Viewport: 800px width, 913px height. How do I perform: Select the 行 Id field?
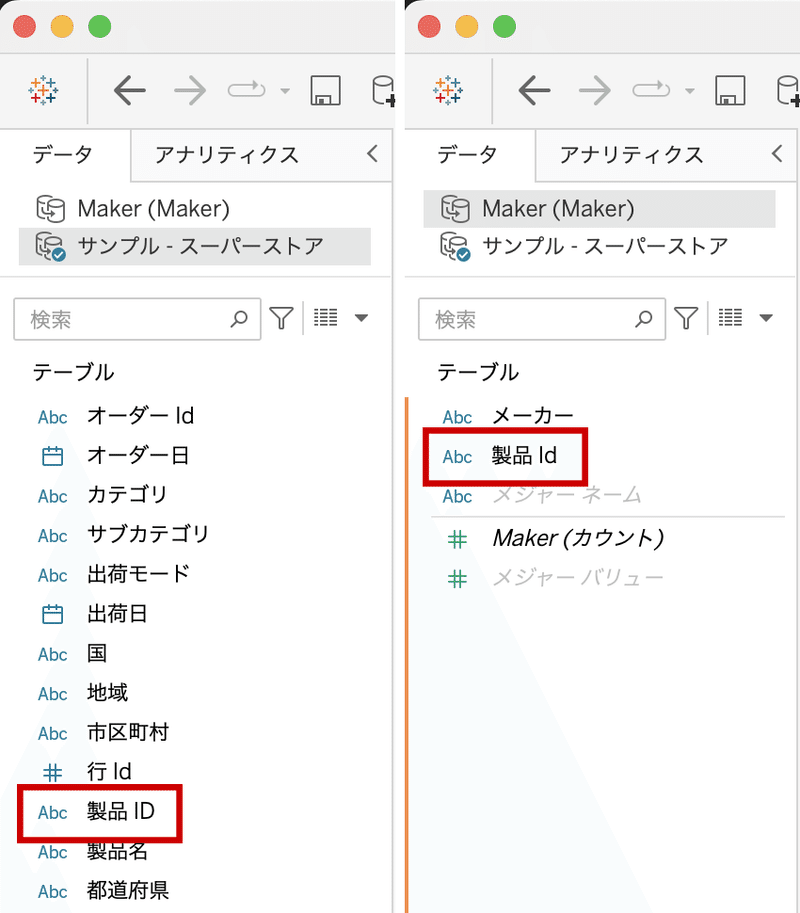(x=109, y=772)
